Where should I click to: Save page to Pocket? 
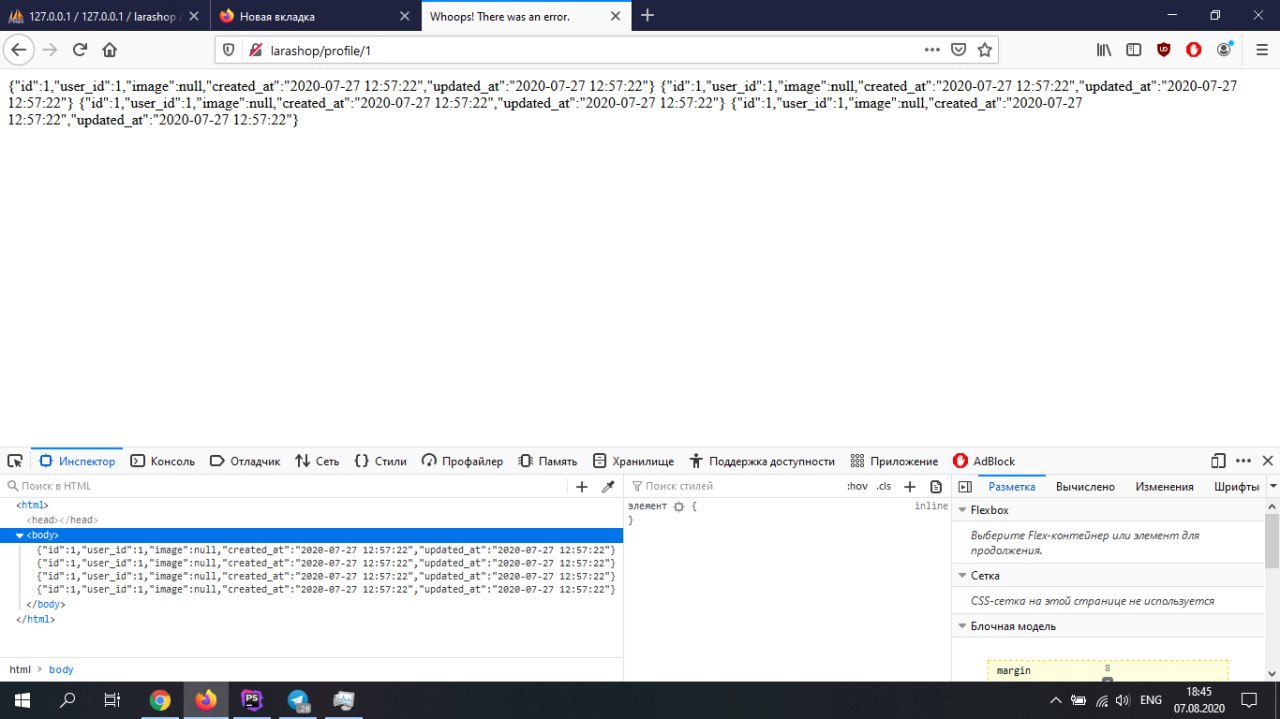coord(958,49)
